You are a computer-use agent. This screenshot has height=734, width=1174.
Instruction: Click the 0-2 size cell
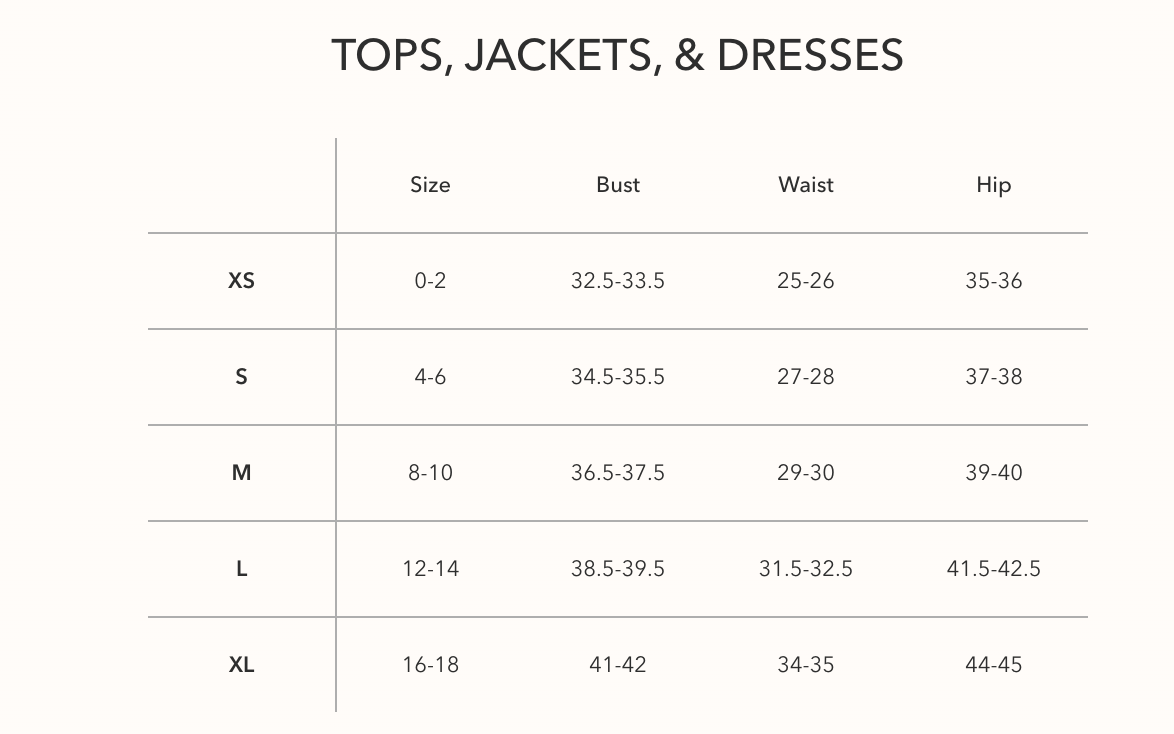tap(430, 281)
